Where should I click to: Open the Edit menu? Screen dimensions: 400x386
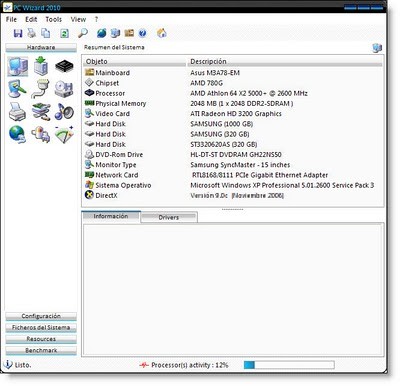coord(31,19)
